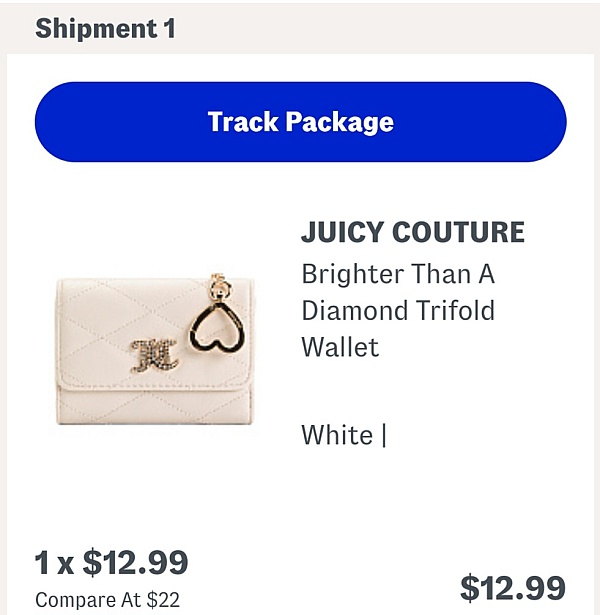Image resolution: width=600 pixels, height=615 pixels.
Task: Click the gold heart charm on the image
Action: [x=217, y=327]
